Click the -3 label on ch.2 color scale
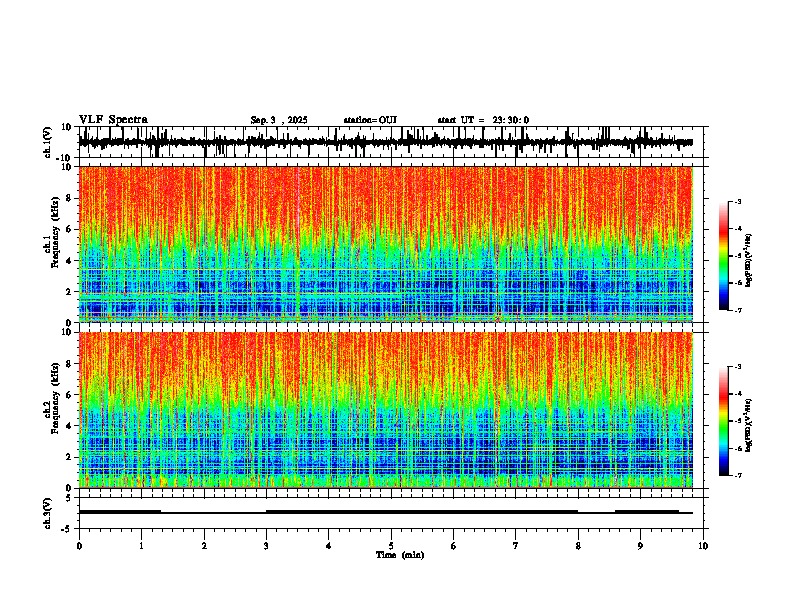792x612 pixels. (737, 367)
